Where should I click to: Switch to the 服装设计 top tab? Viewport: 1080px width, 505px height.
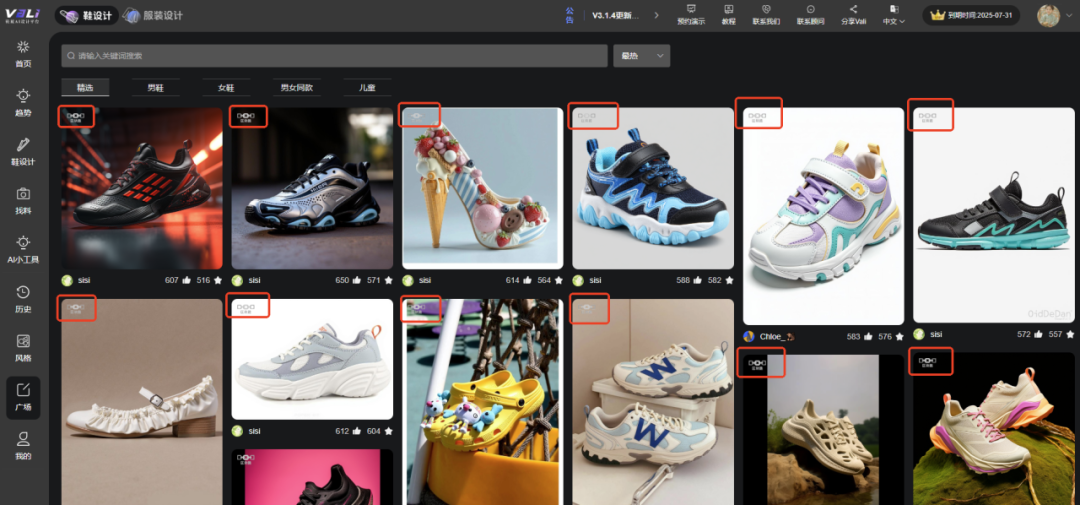153,15
